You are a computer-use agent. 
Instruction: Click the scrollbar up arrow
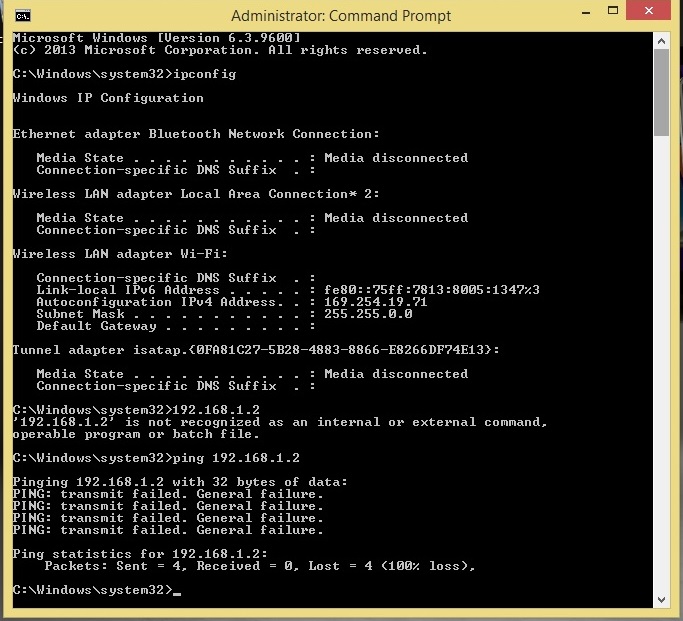pos(661,41)
